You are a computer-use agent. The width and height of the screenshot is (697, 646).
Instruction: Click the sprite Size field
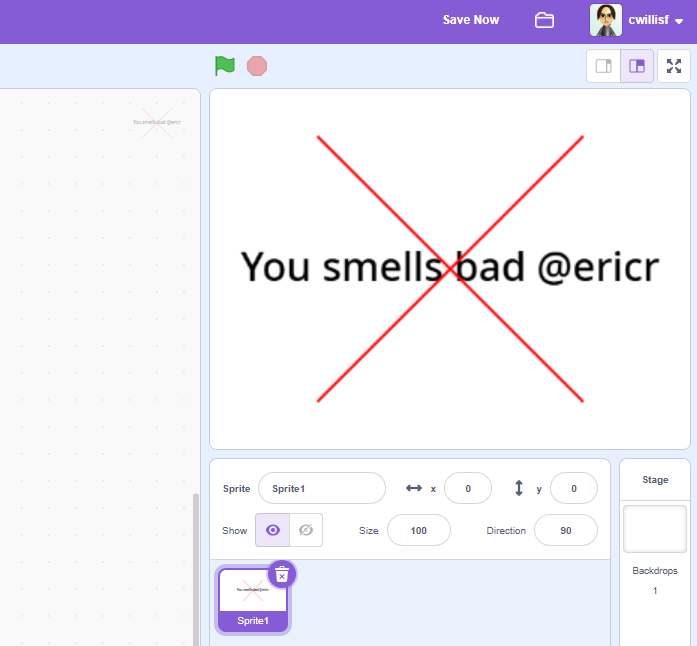(x=418, y=530)
